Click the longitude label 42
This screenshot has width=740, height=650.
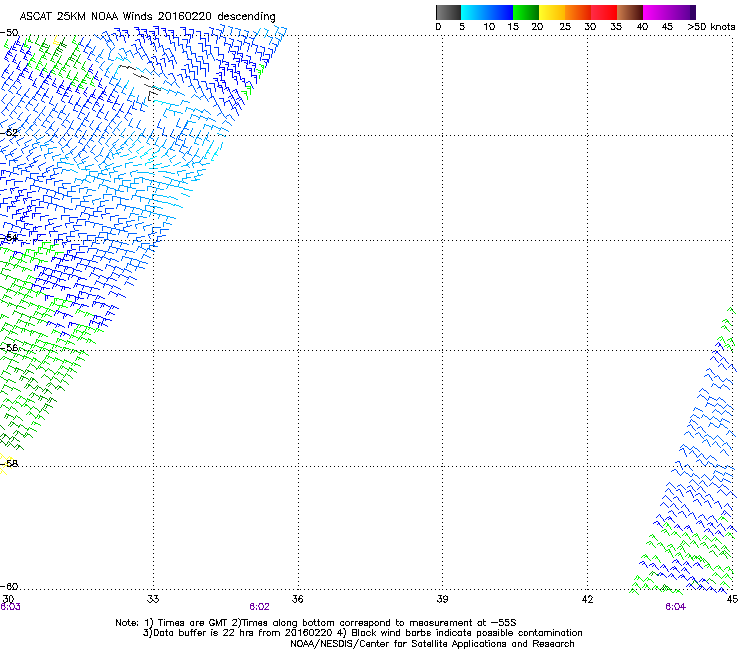click(587, 599)
